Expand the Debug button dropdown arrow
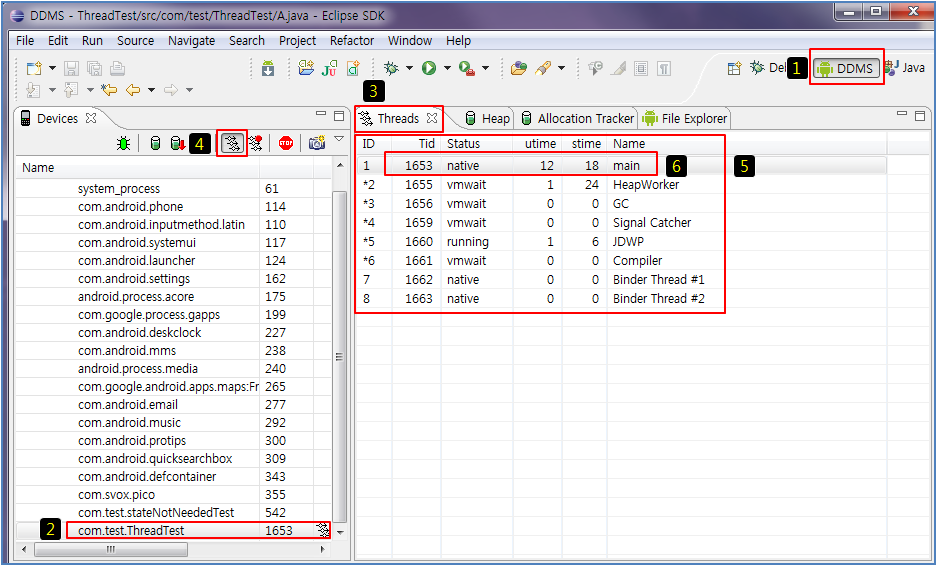This screenshot has height=566, width=937. pos(409,68)
